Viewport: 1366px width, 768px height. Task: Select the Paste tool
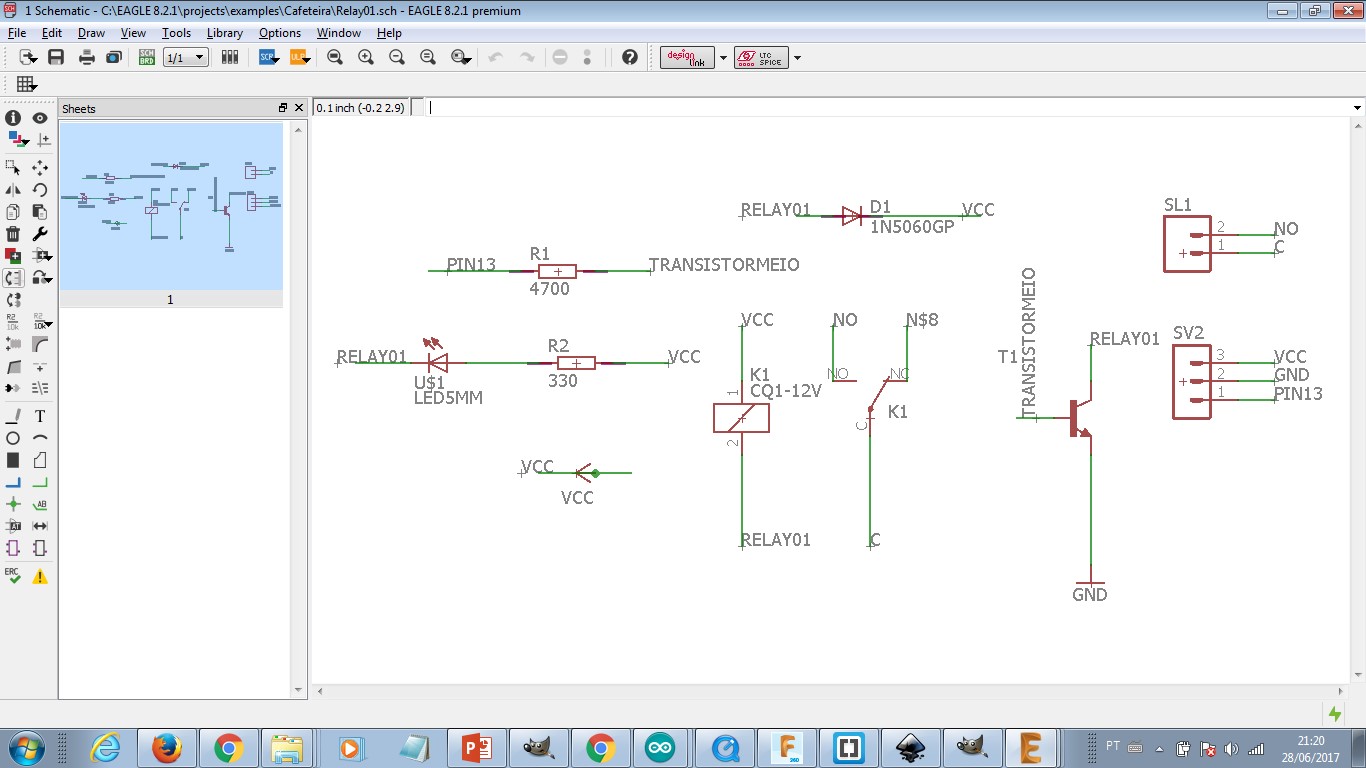[40, 211]
